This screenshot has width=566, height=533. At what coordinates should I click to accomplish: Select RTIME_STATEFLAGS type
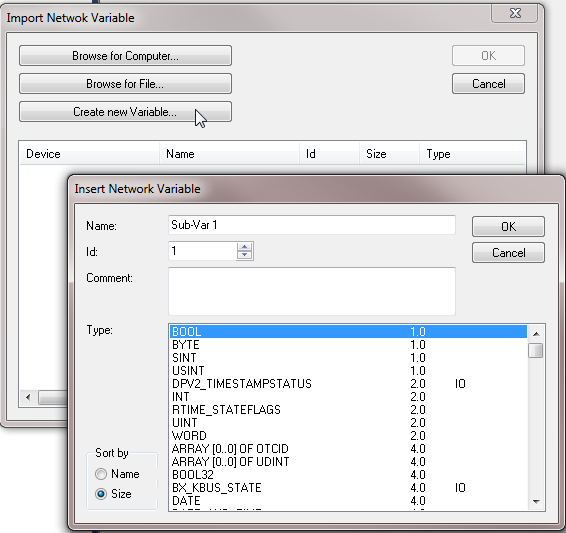(x=348, y=410)
